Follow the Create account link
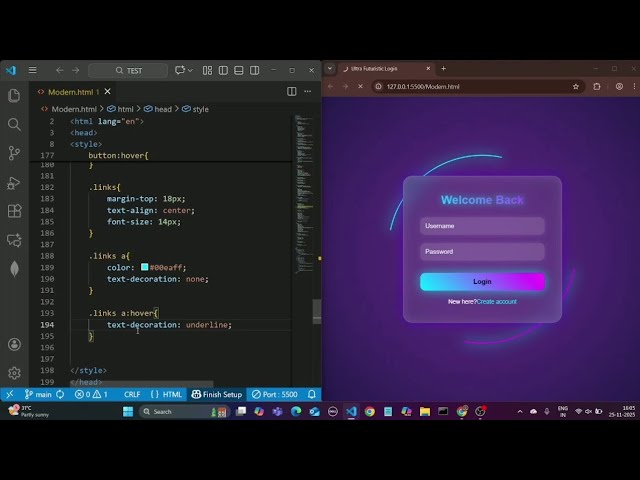Image resolution: width=640 pixels, height=480 pixels. point(496,302)
